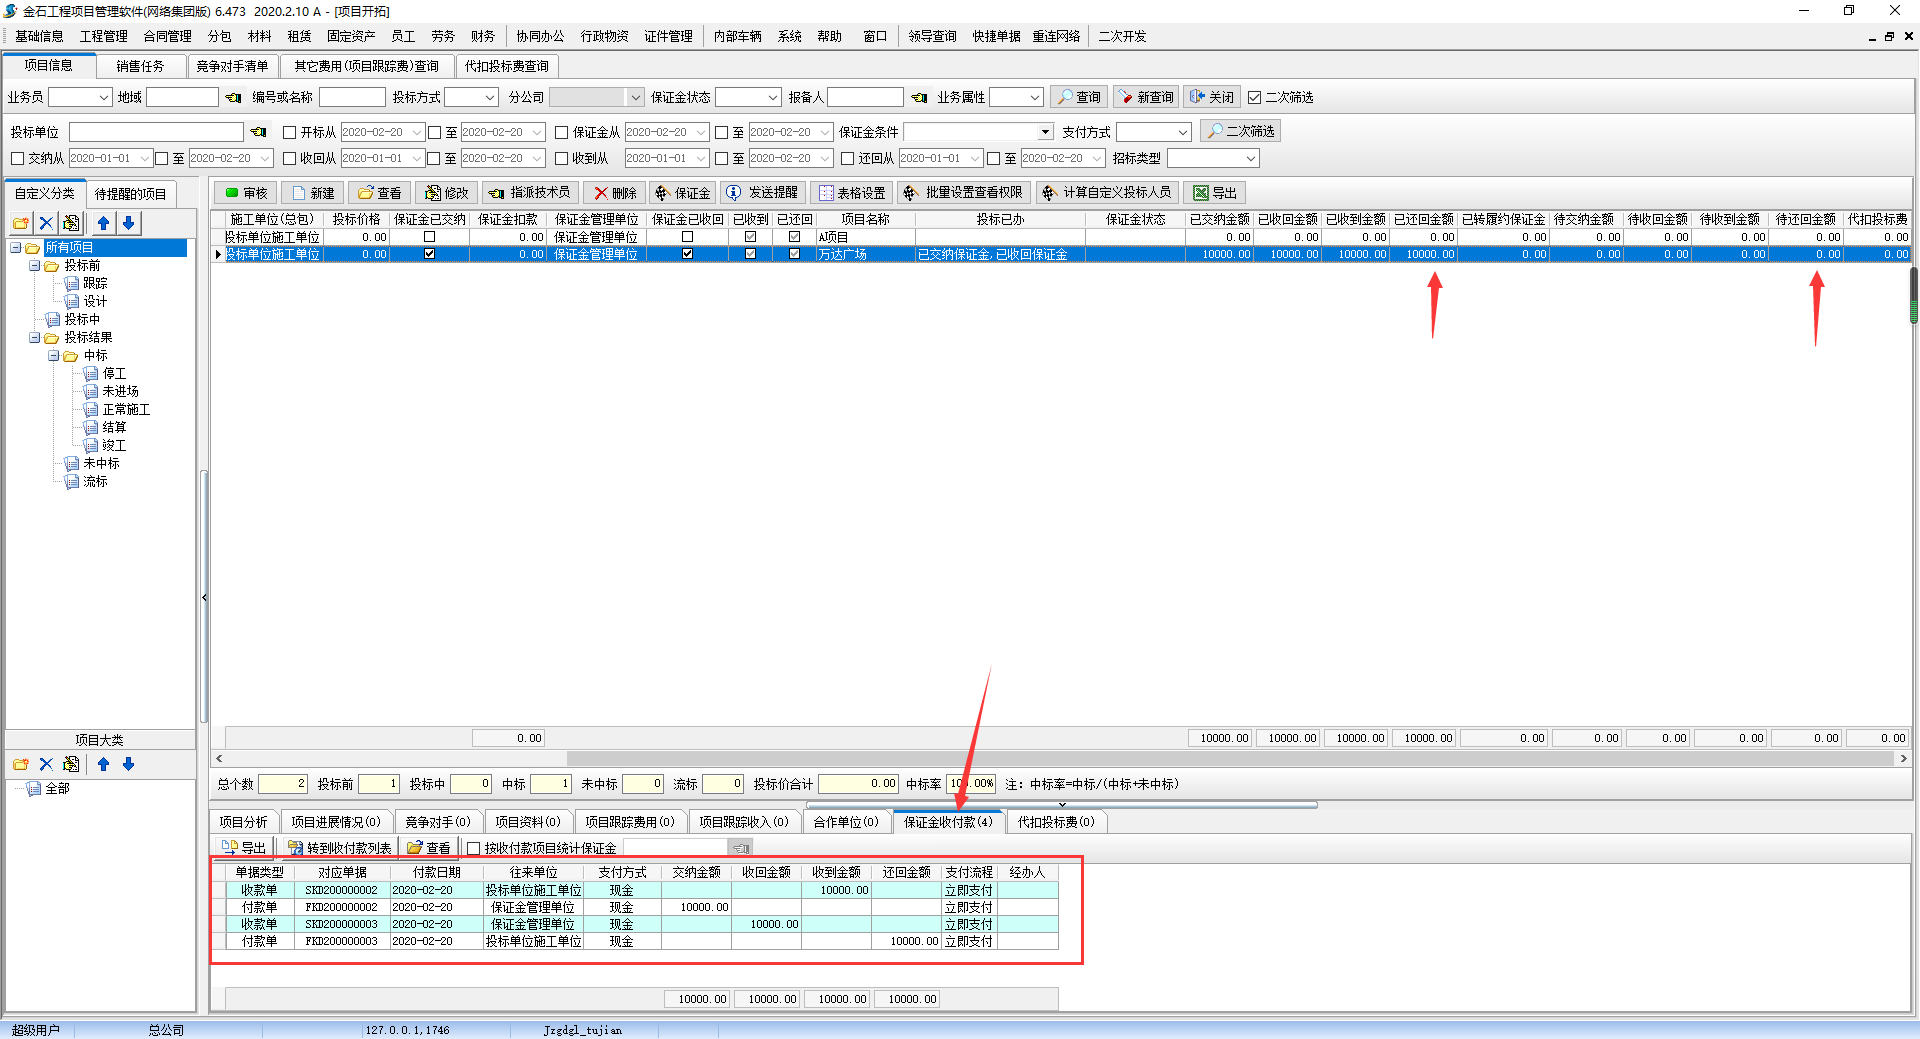
Task: Collapse the 投标结果 tree node
Action: 34,338
